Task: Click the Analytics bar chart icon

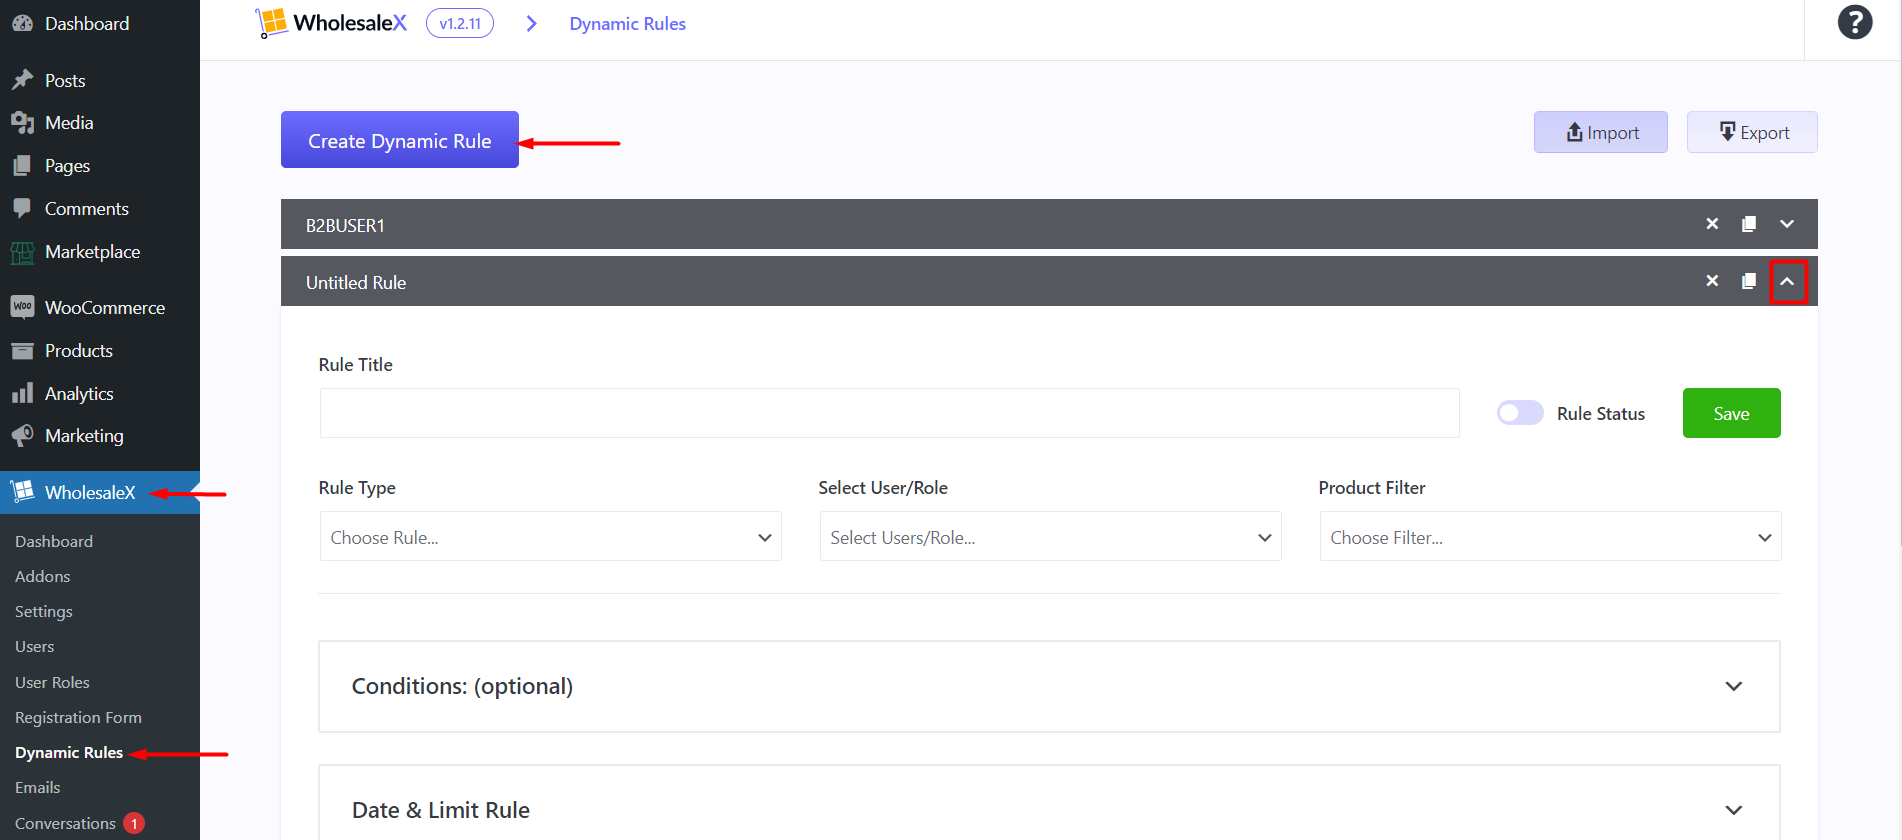Action: point(22,393)
